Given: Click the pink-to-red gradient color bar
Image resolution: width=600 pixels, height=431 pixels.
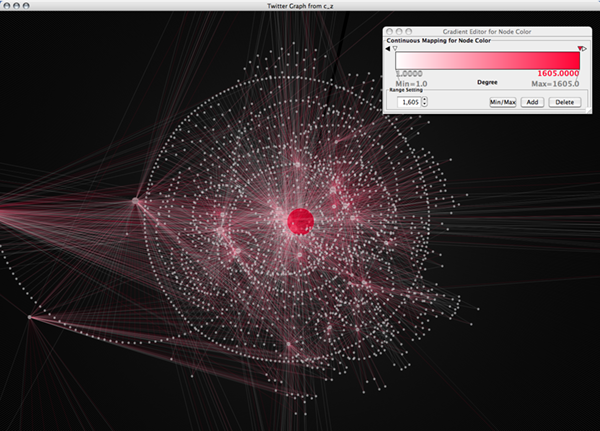Looking at the screenshot, I should tap(488, 60).
